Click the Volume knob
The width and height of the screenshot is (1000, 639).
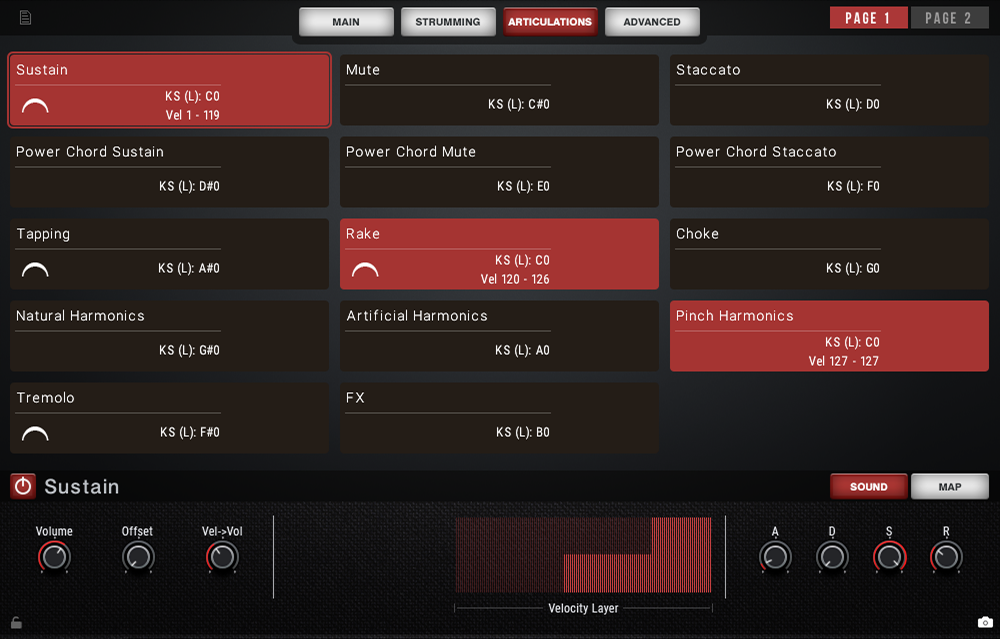coord(54,557)
